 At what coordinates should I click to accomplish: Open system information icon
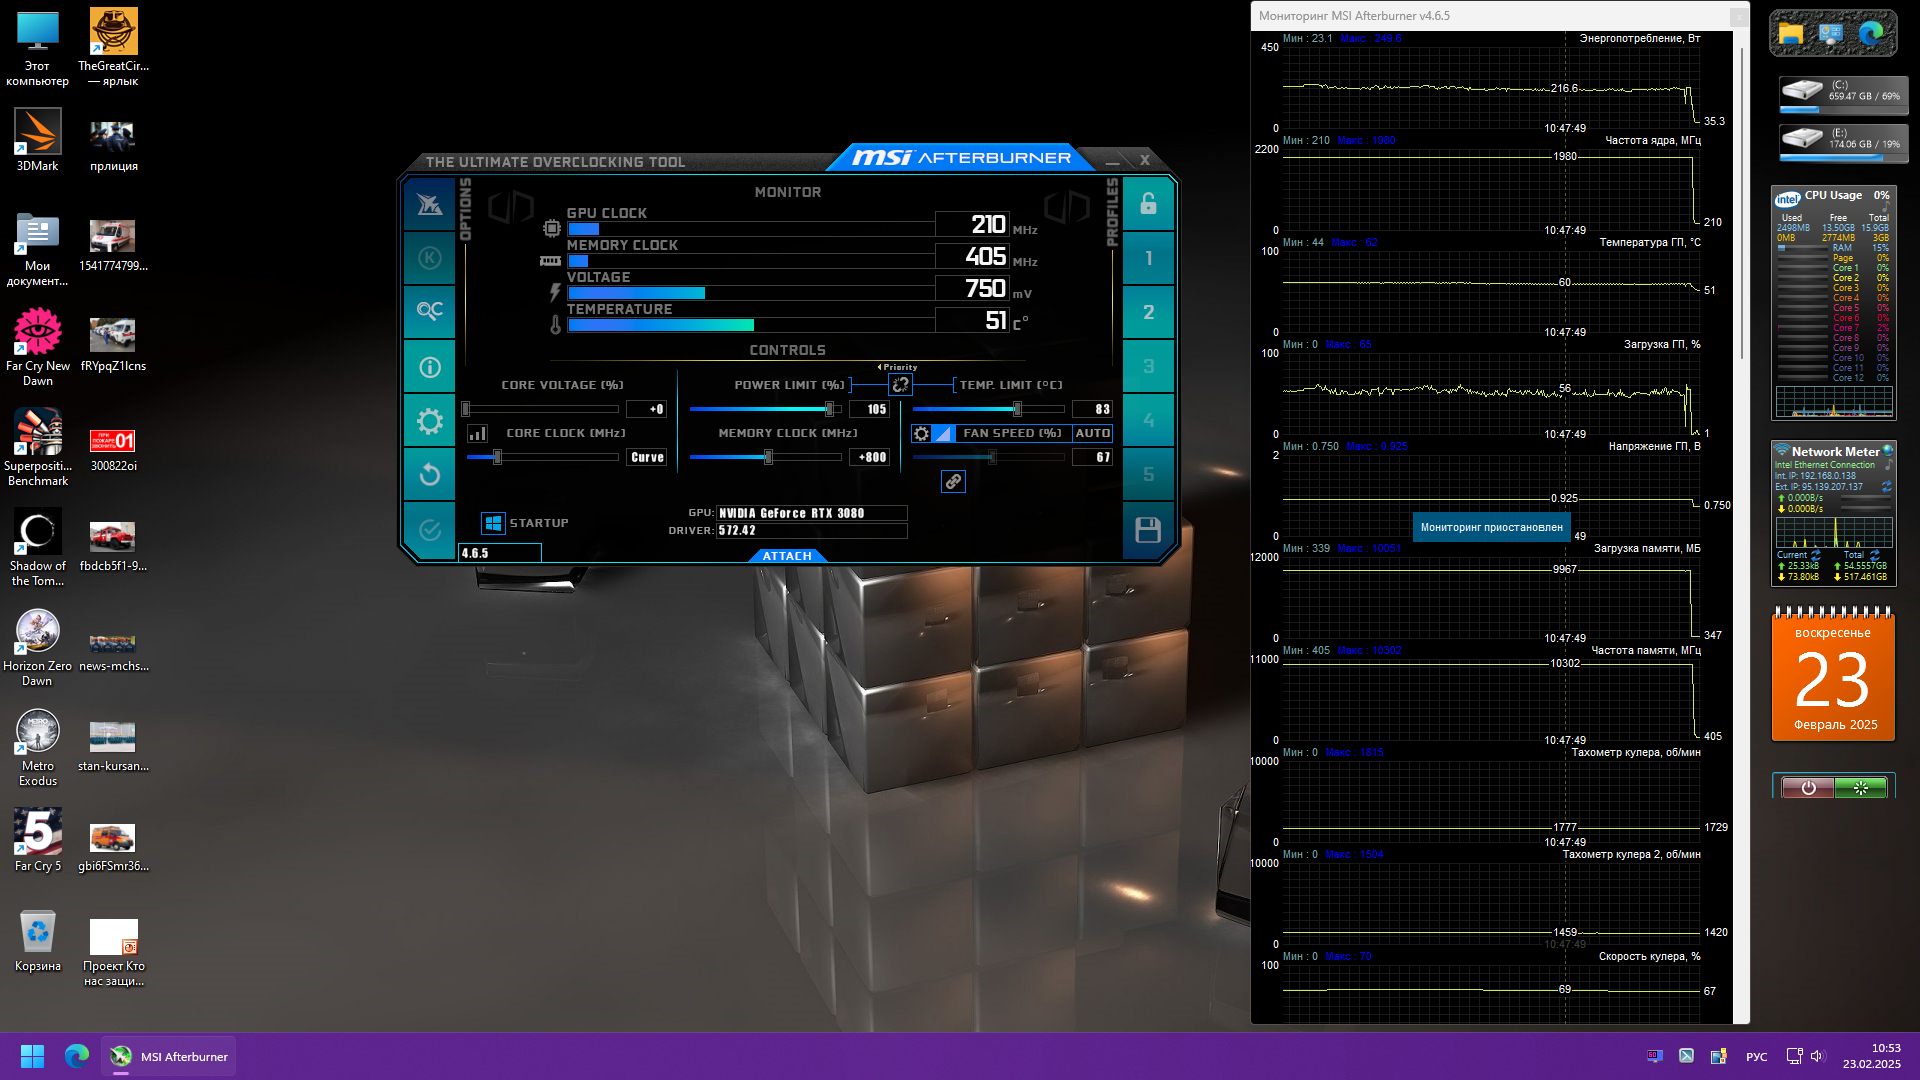[430, 367]
